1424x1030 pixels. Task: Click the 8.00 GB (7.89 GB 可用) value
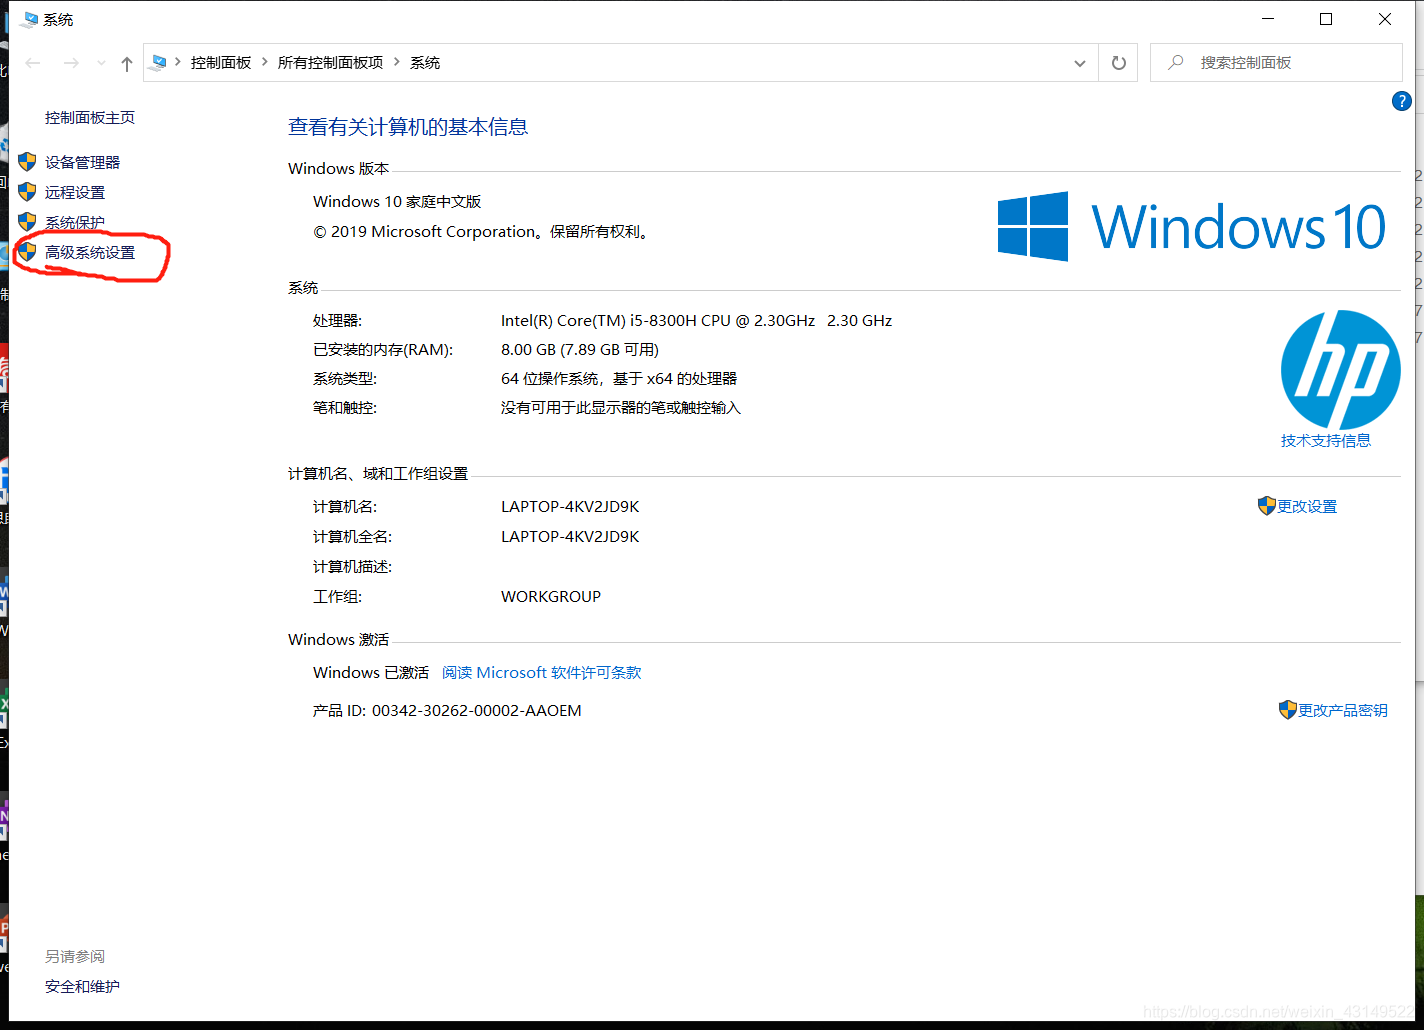click(x=580, y=349)
